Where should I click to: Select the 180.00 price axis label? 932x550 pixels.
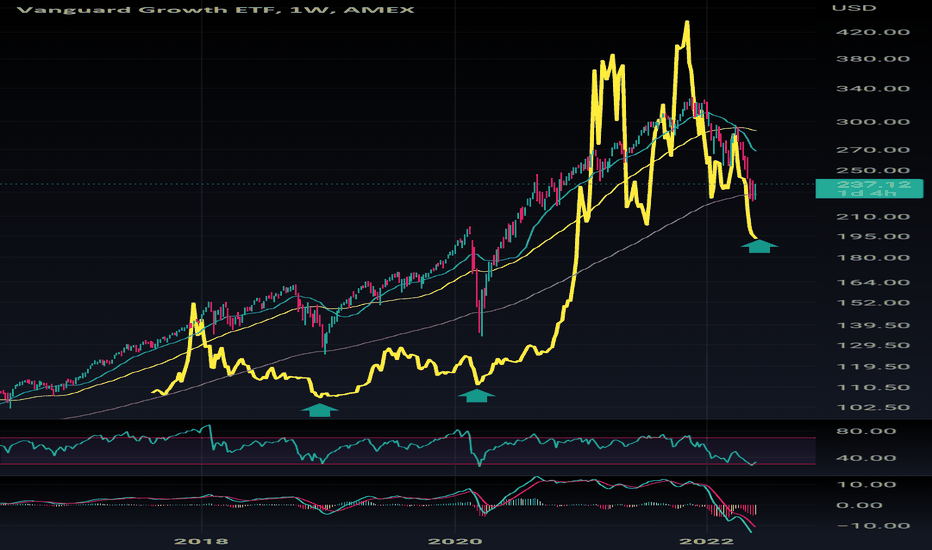click(873, 258)
